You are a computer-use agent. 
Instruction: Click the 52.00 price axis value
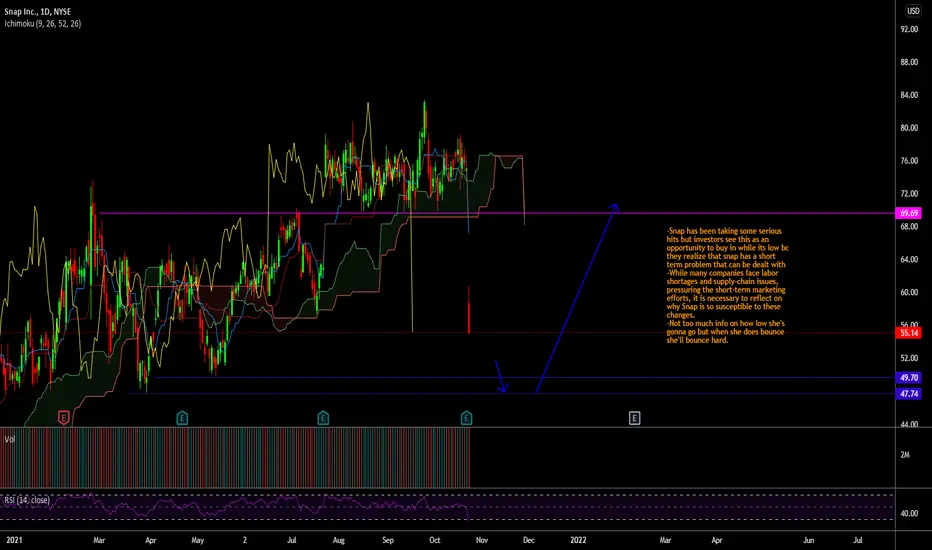[x=909, y=359]
